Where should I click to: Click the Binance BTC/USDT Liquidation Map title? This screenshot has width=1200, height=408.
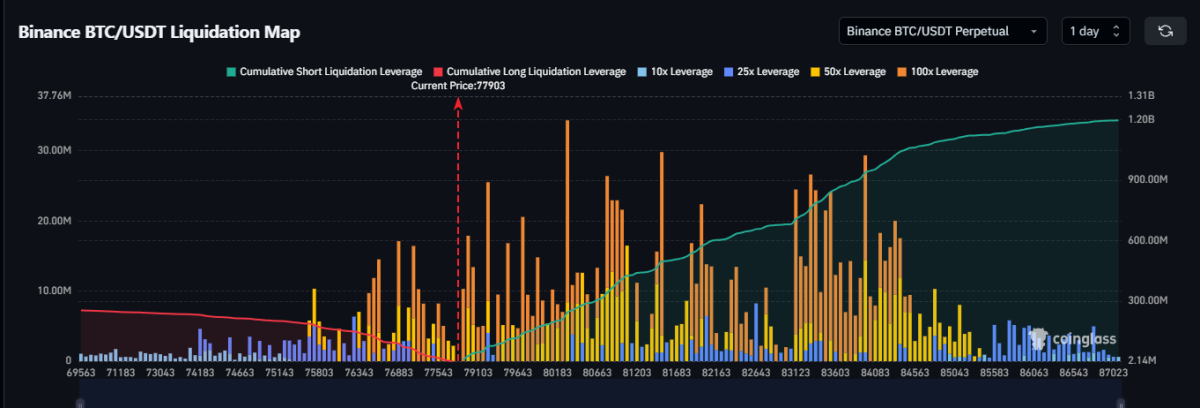tap(159, 31)
